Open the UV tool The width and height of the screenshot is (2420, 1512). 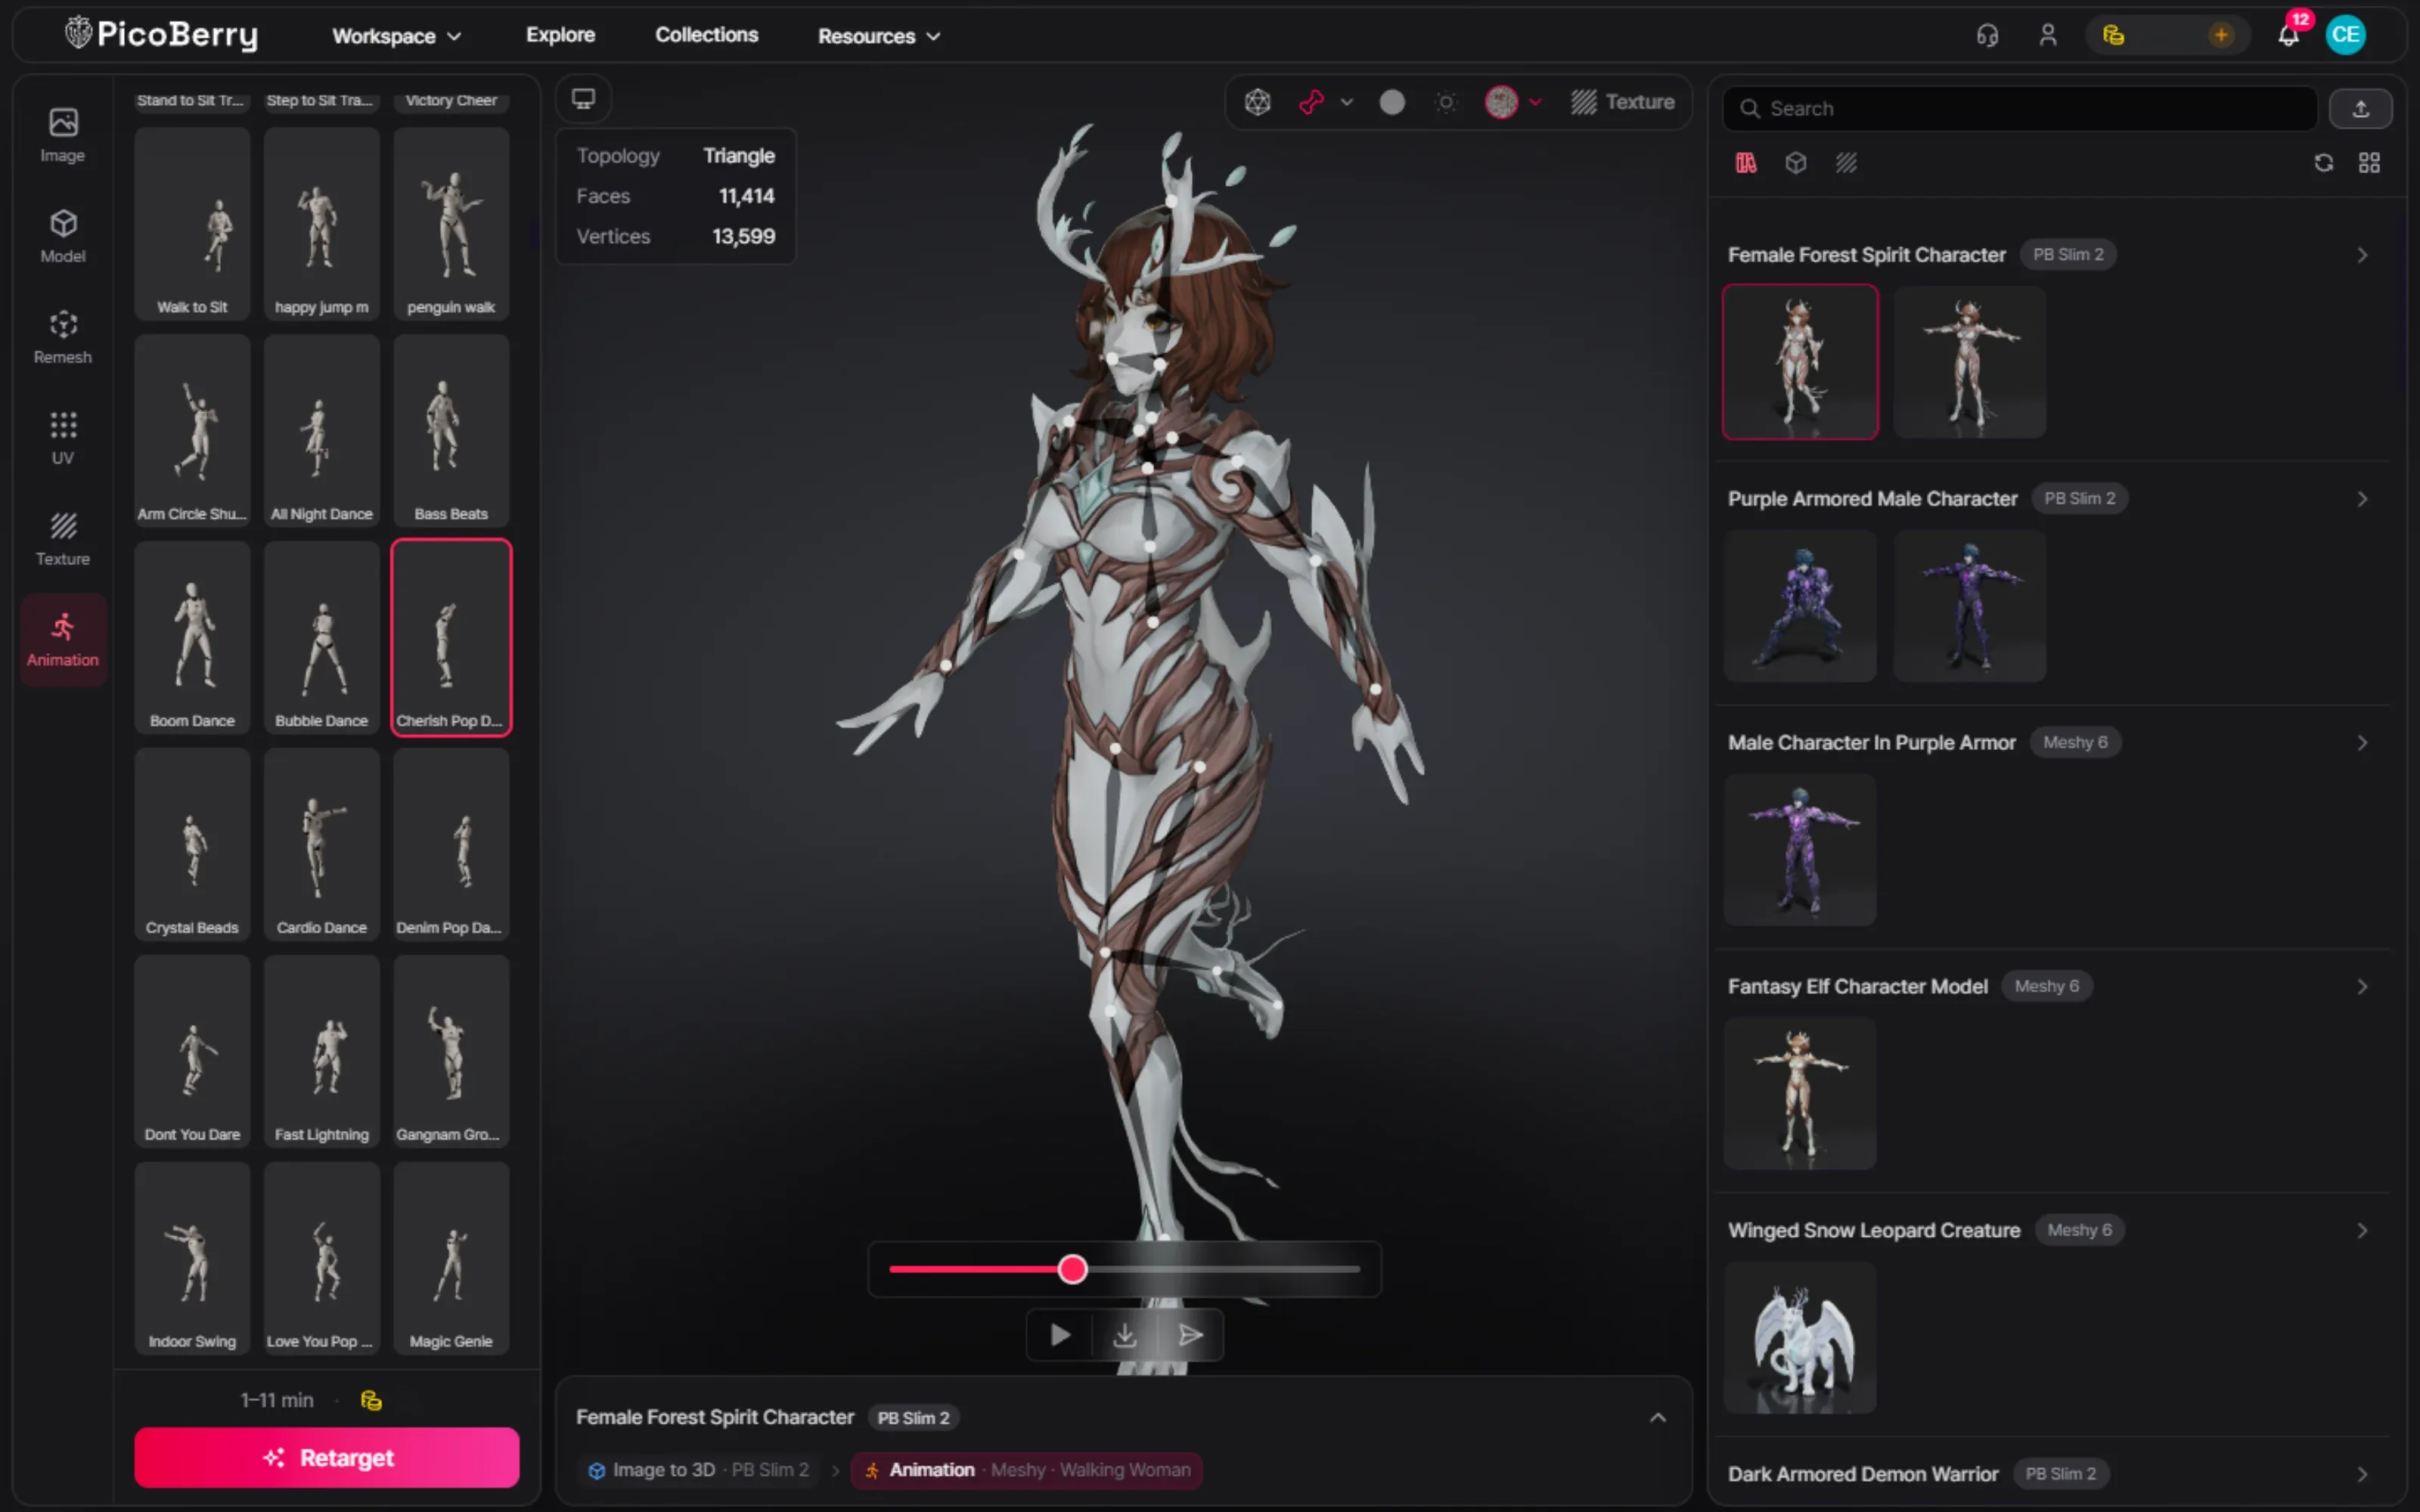tap(63, 438)
